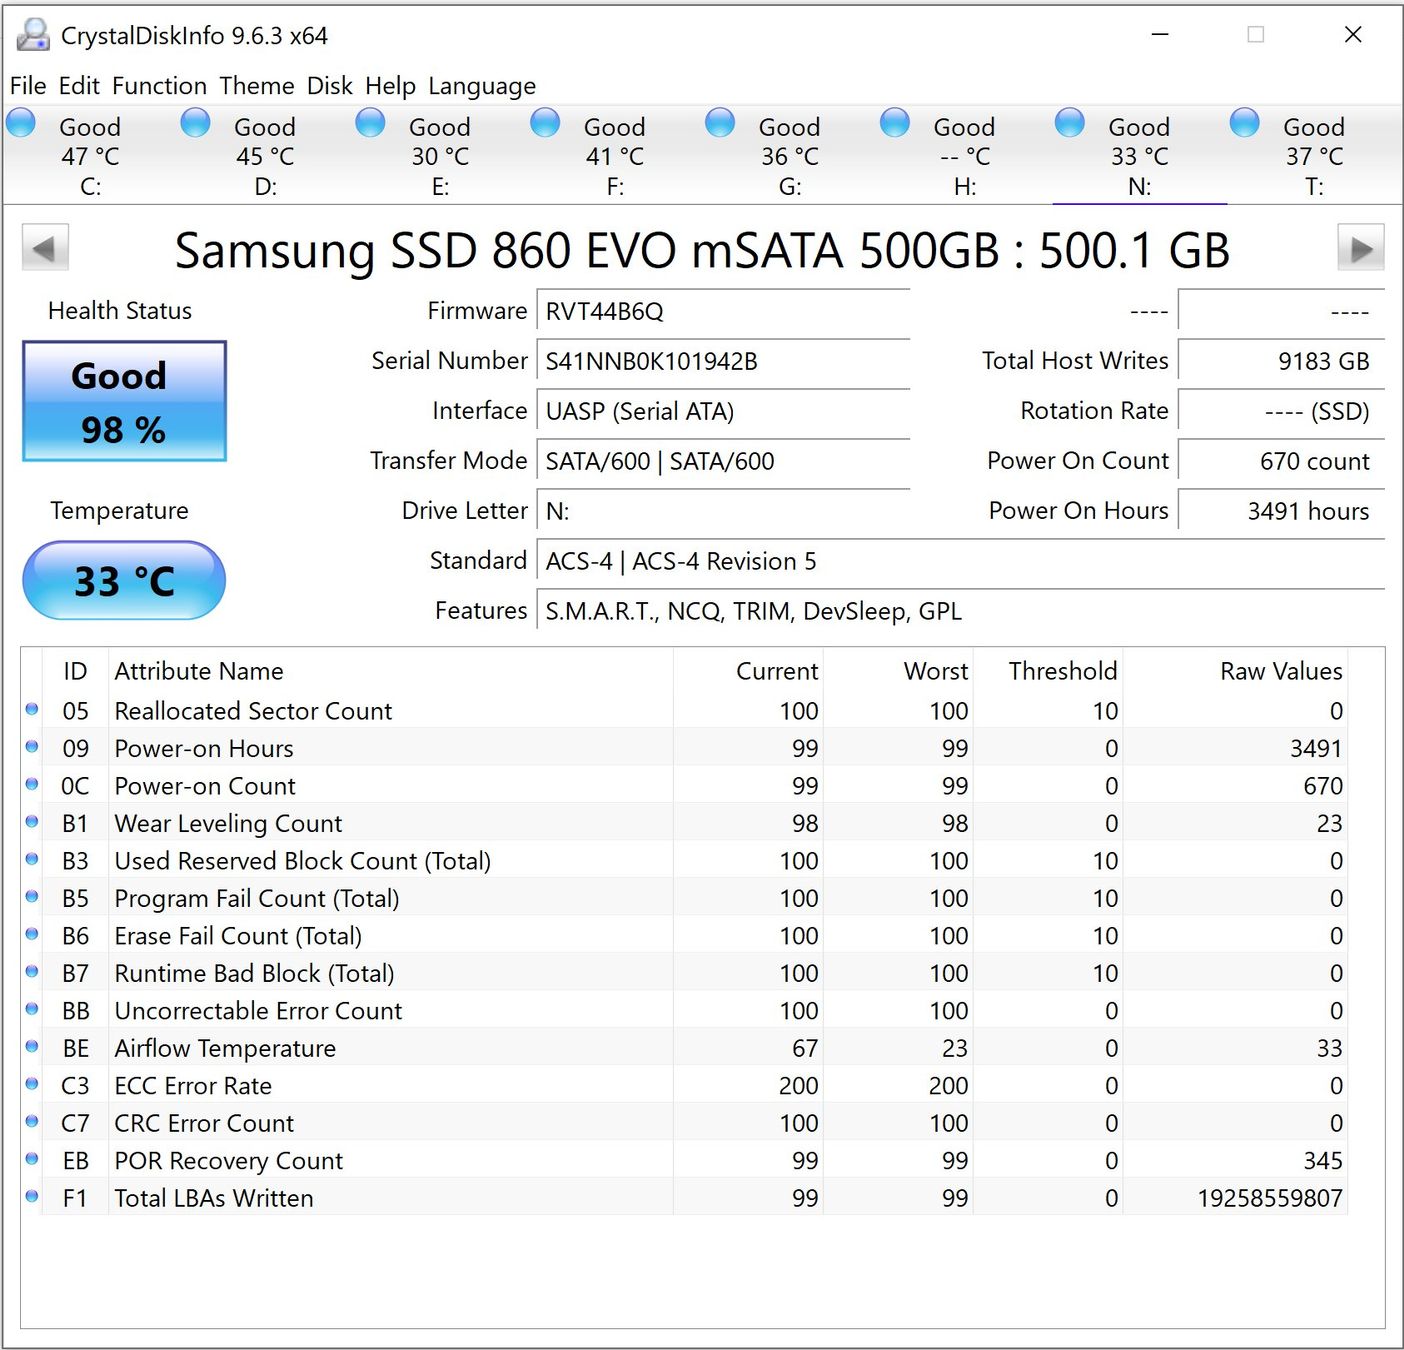Select drive D: at 45 °C
Screen dimensions: 1404x1350
(265, 156)
